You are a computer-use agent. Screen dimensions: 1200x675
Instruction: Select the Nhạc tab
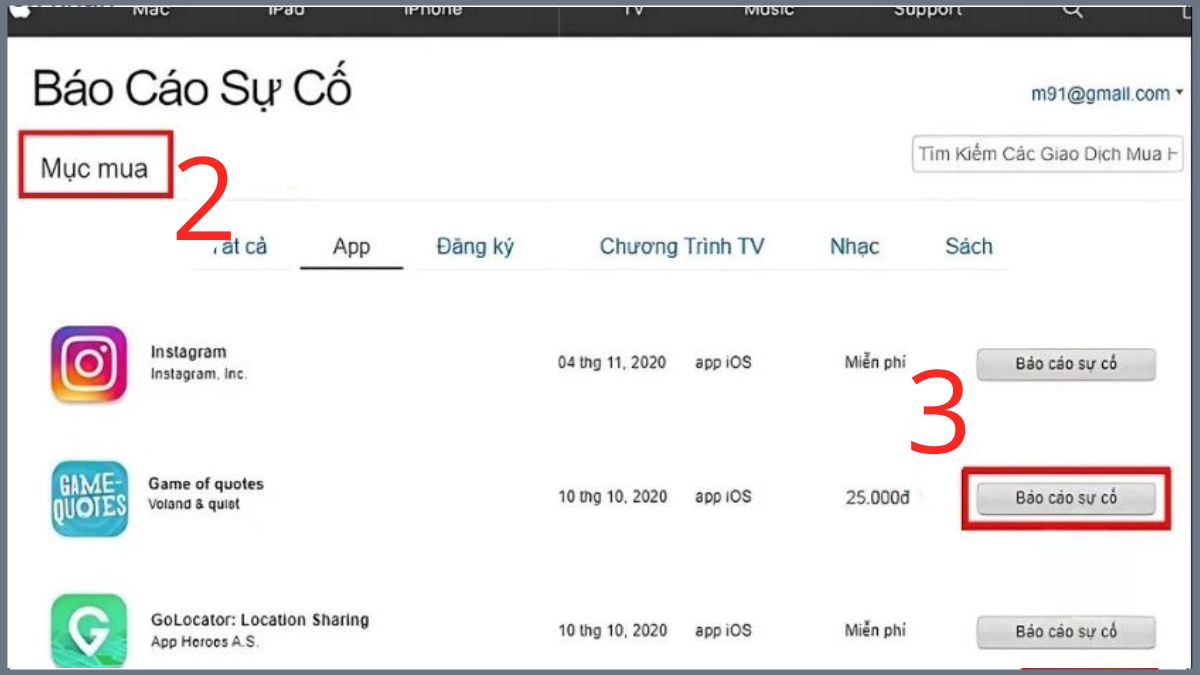(x=856, y=247)
